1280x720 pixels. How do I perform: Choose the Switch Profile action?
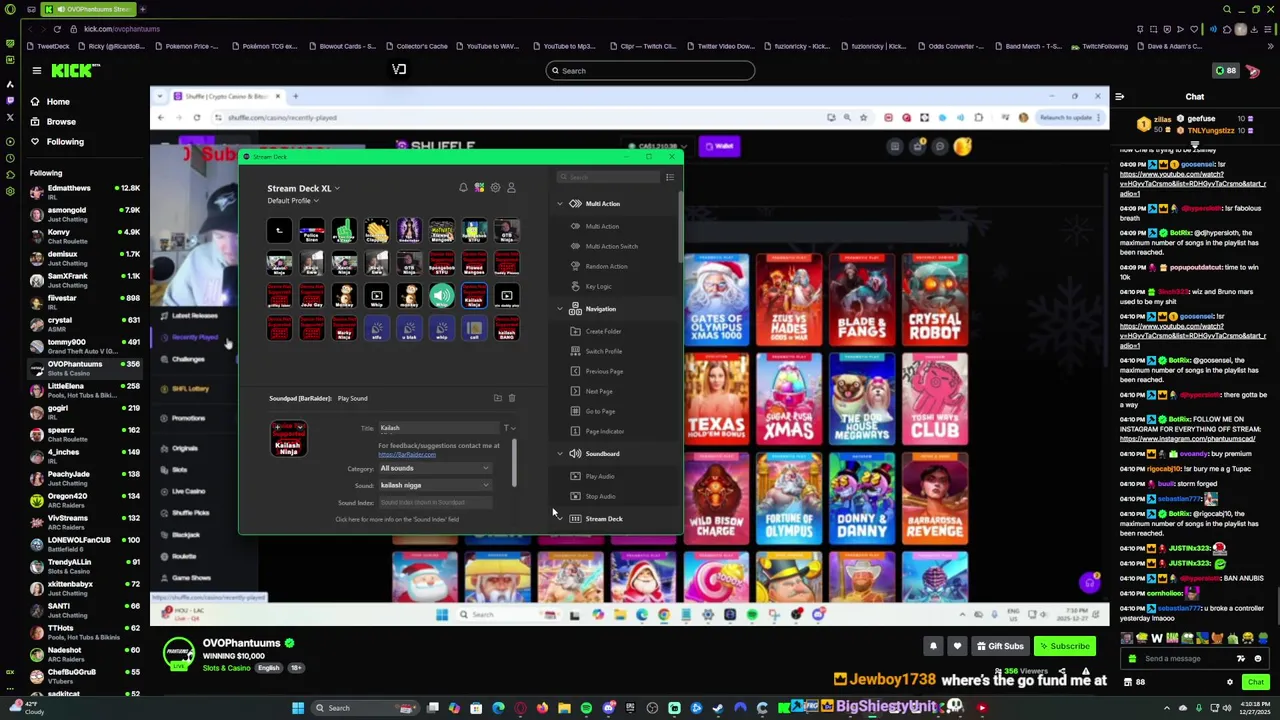(x=603, y=351)
